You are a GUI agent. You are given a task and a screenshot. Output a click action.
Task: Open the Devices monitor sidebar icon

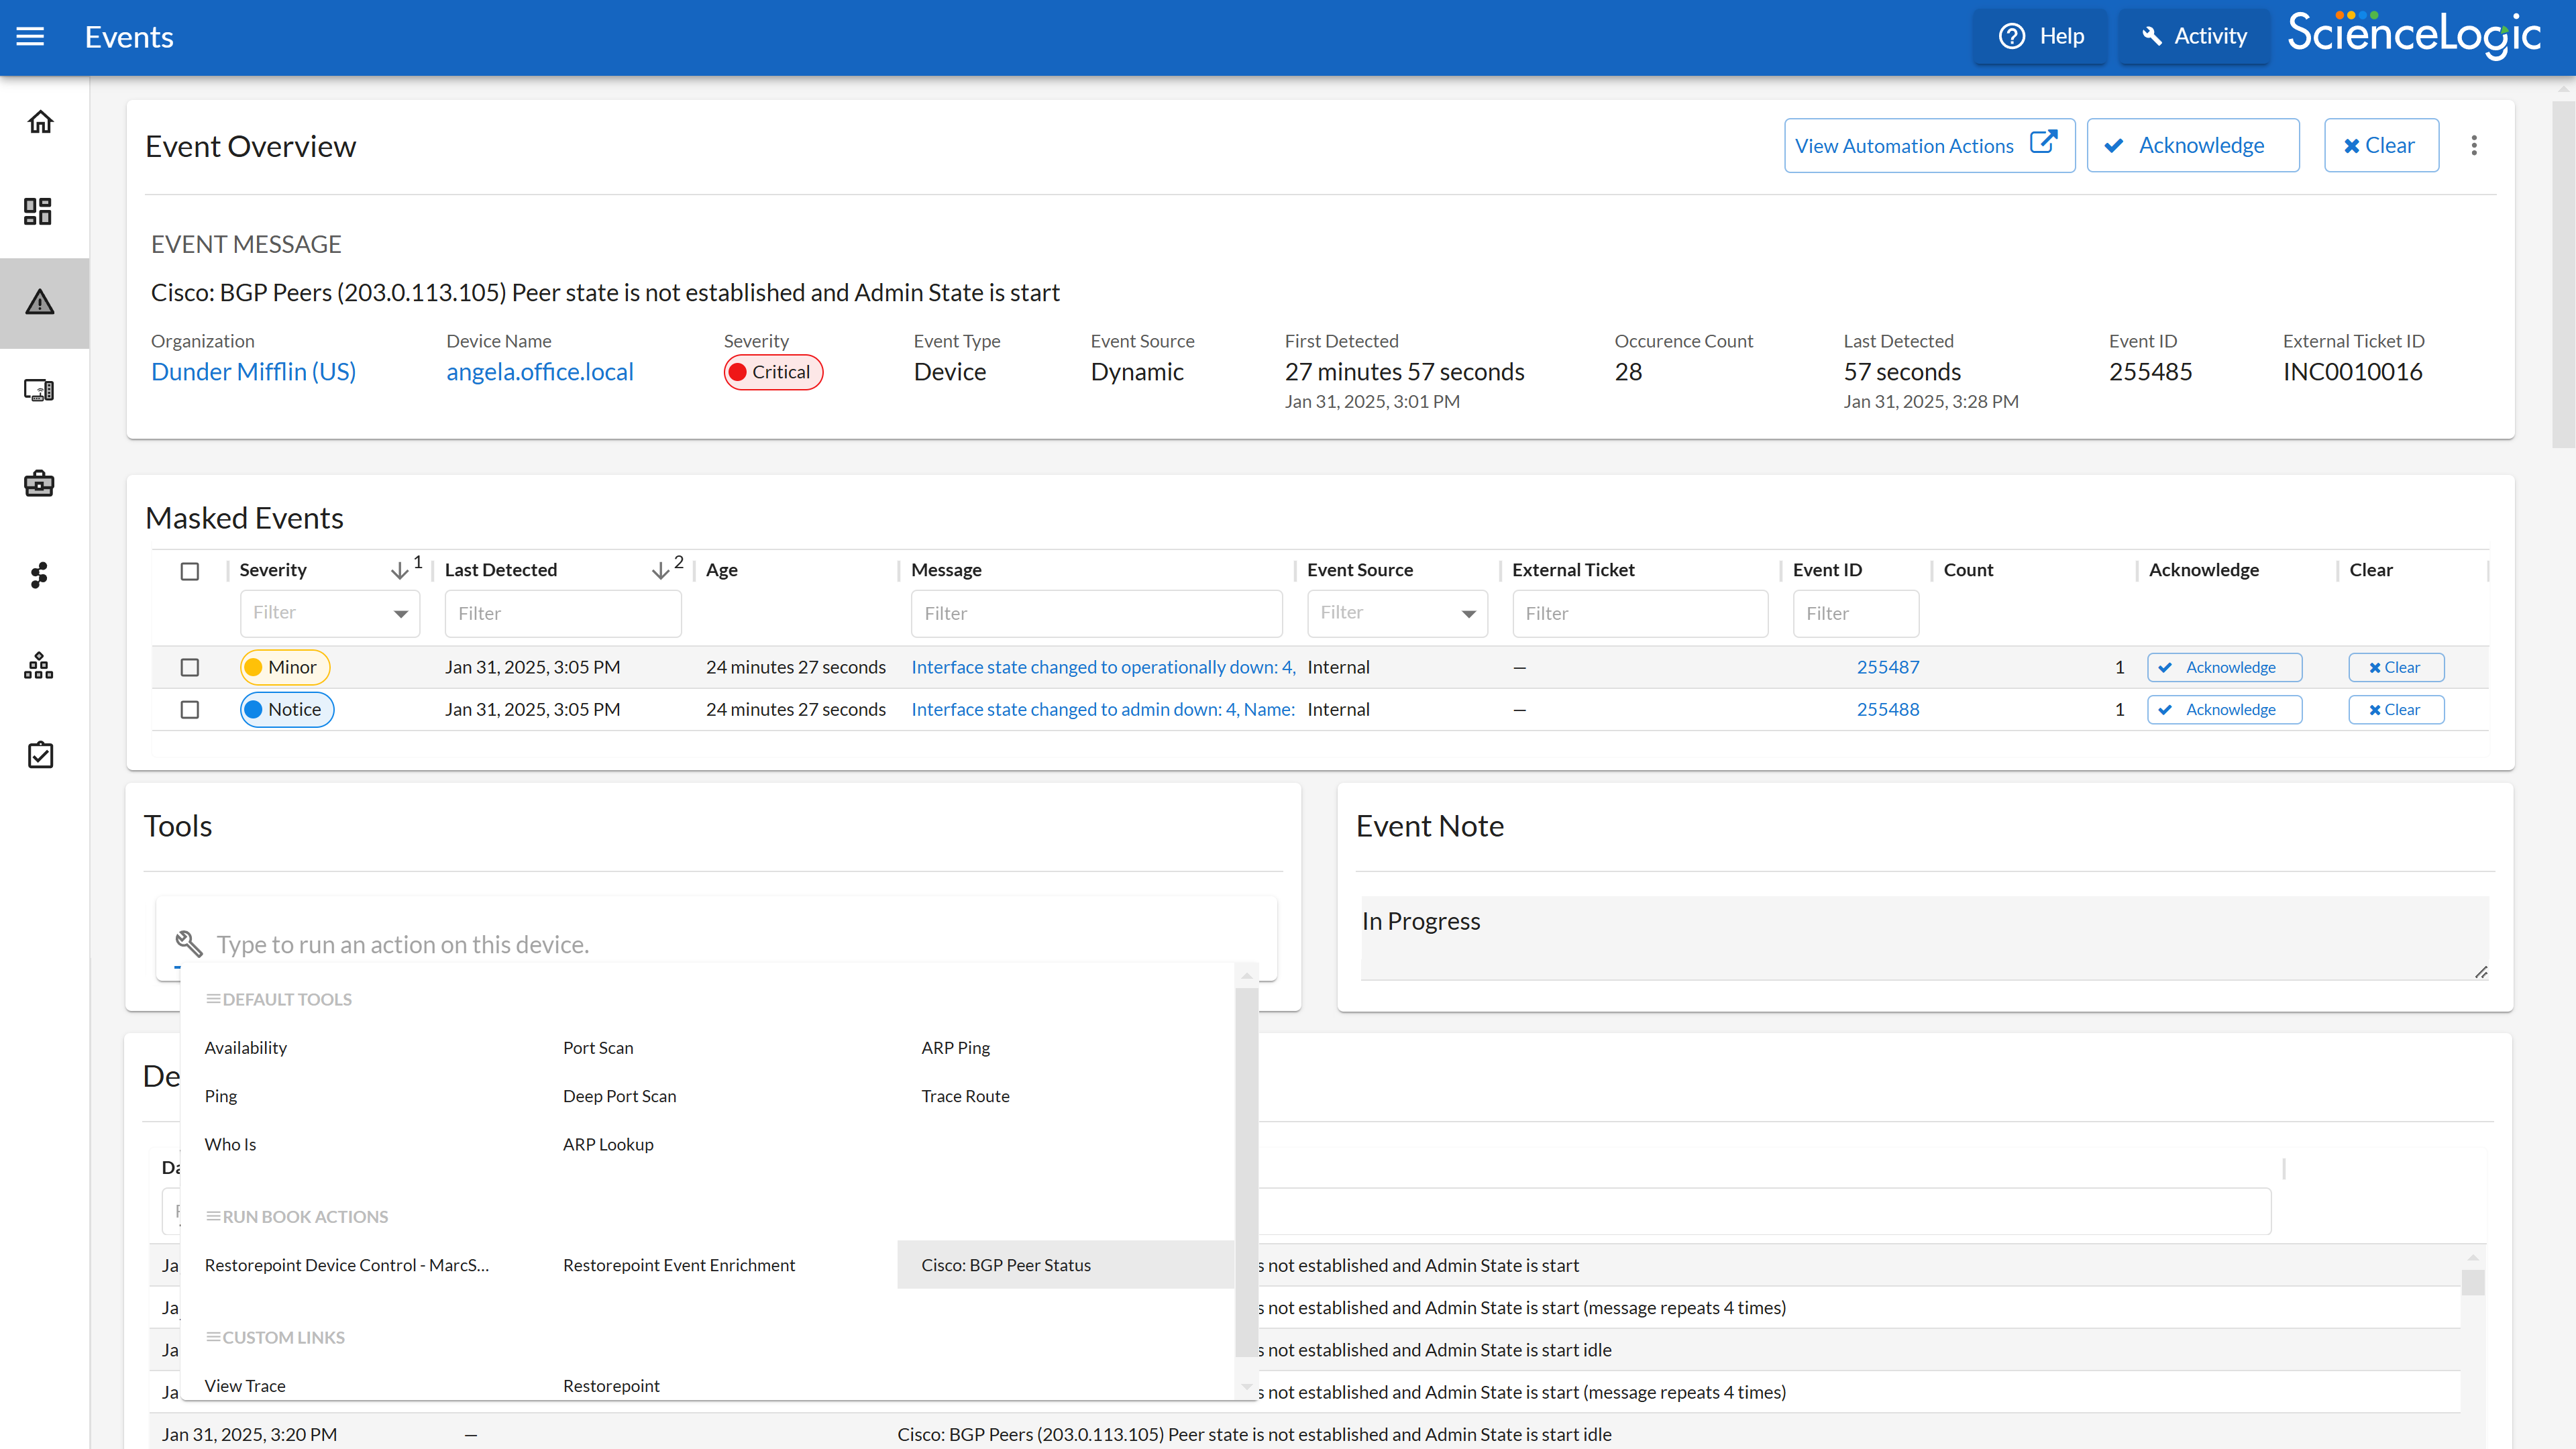[x=39, y=390]
